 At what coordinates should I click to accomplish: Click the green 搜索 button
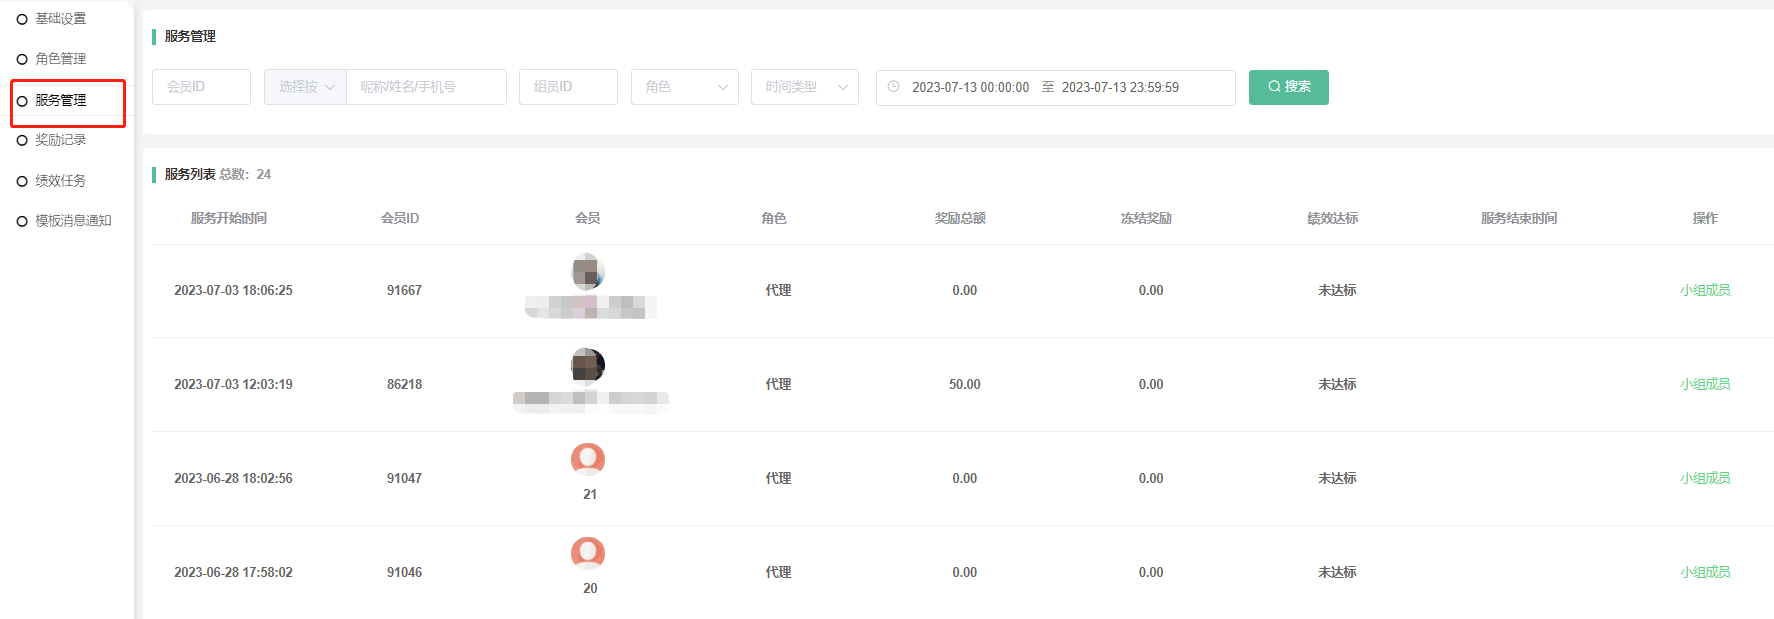(1288, 87)
